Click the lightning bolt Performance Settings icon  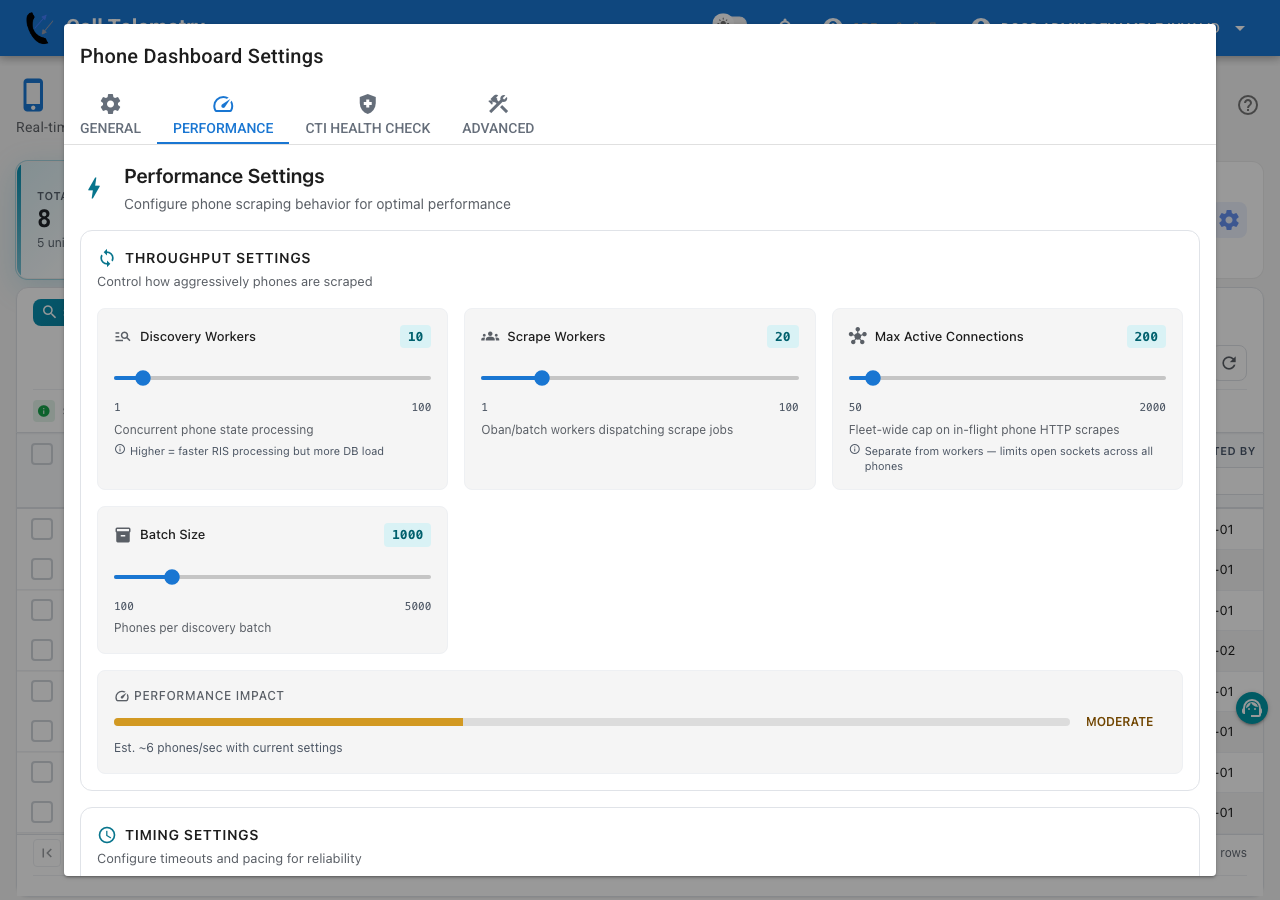pyautogui.click(x=94, y=188)
